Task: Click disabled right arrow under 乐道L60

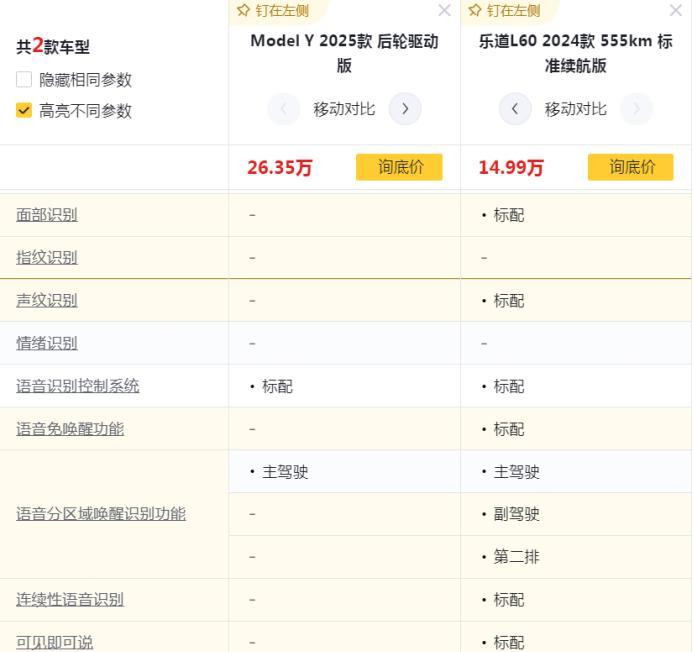Action: tap(636, 109)
